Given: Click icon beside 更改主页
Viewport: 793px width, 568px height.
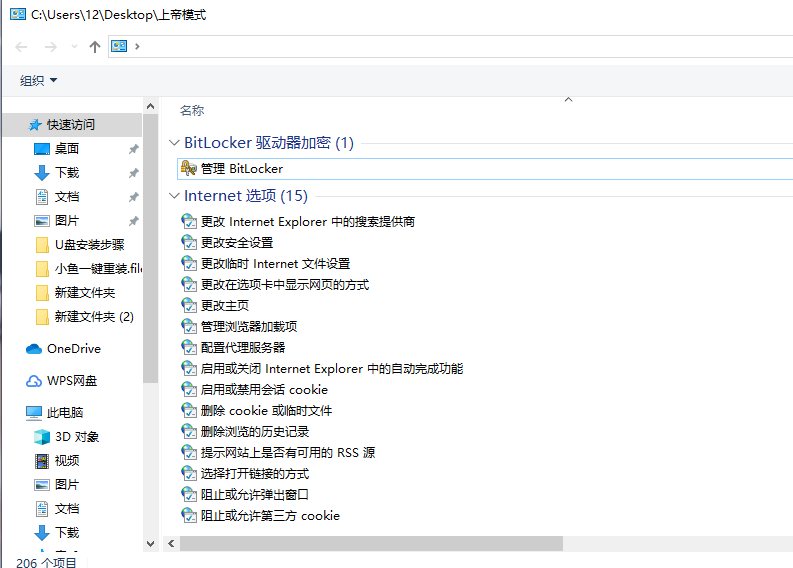Looking at the screenshot, I should pos(189,305).
